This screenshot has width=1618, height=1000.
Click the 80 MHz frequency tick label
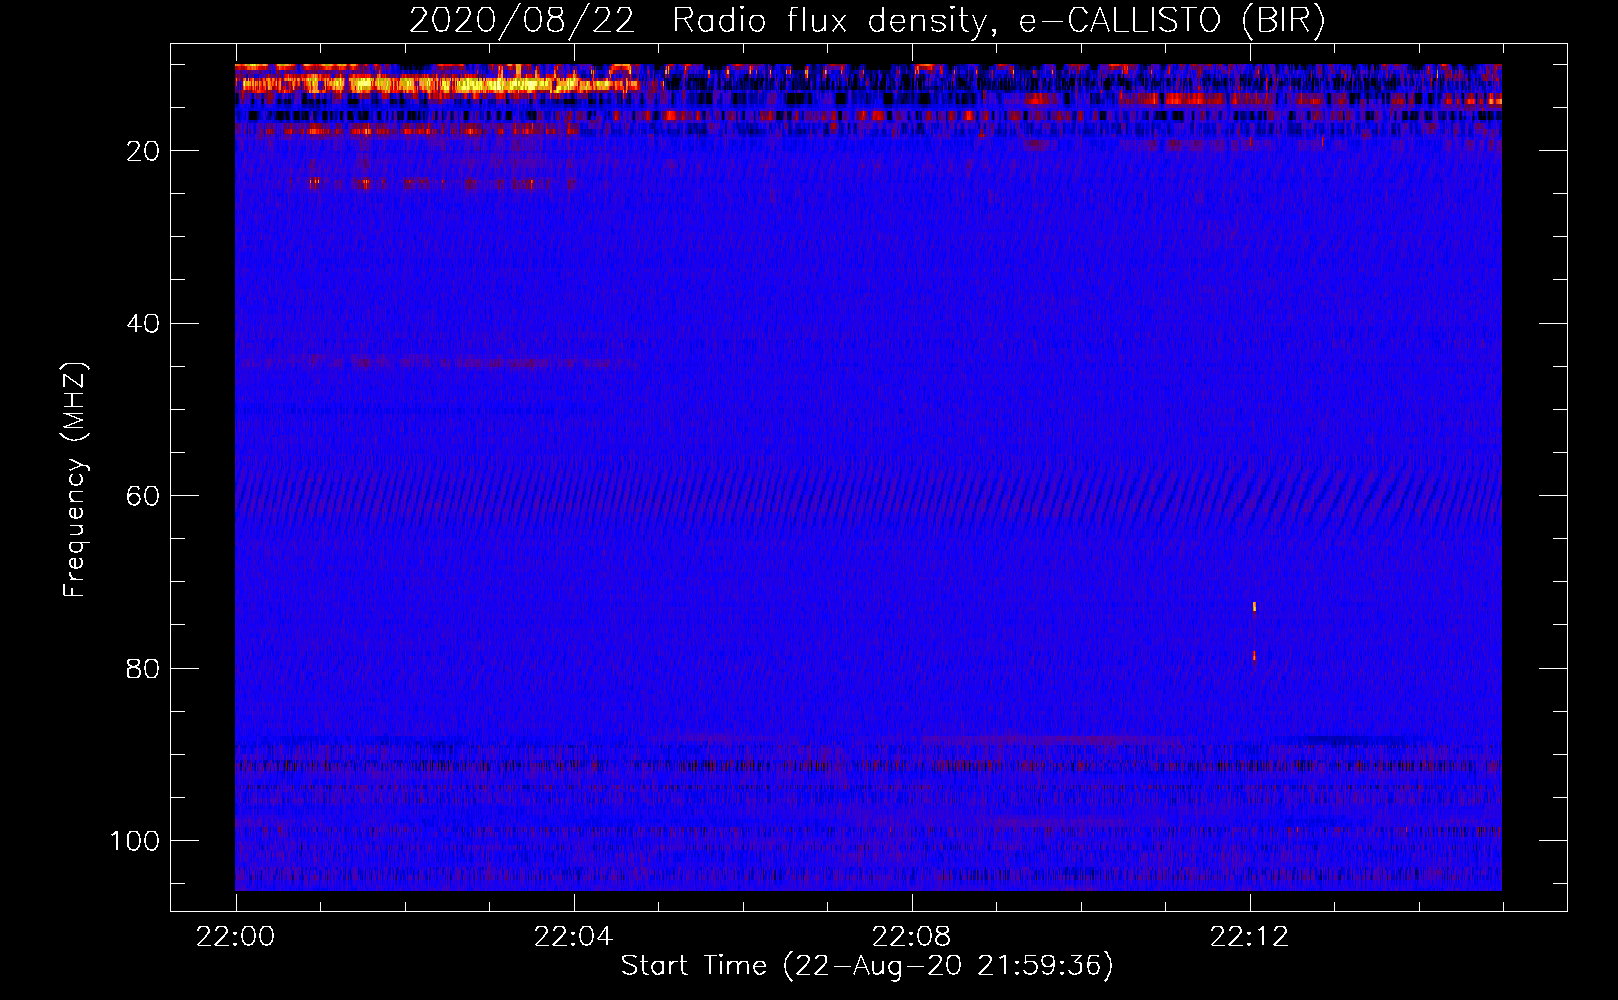click(143, 668)
